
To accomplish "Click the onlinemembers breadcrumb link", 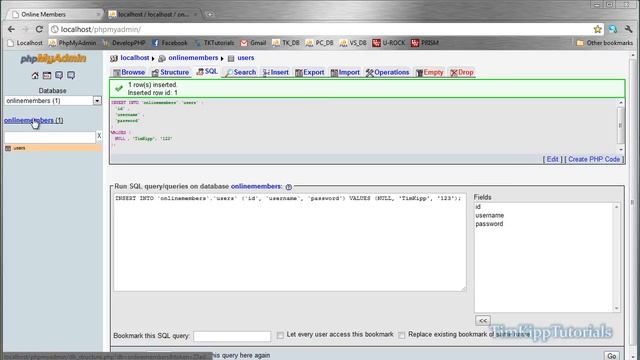I will click(193, 58).
